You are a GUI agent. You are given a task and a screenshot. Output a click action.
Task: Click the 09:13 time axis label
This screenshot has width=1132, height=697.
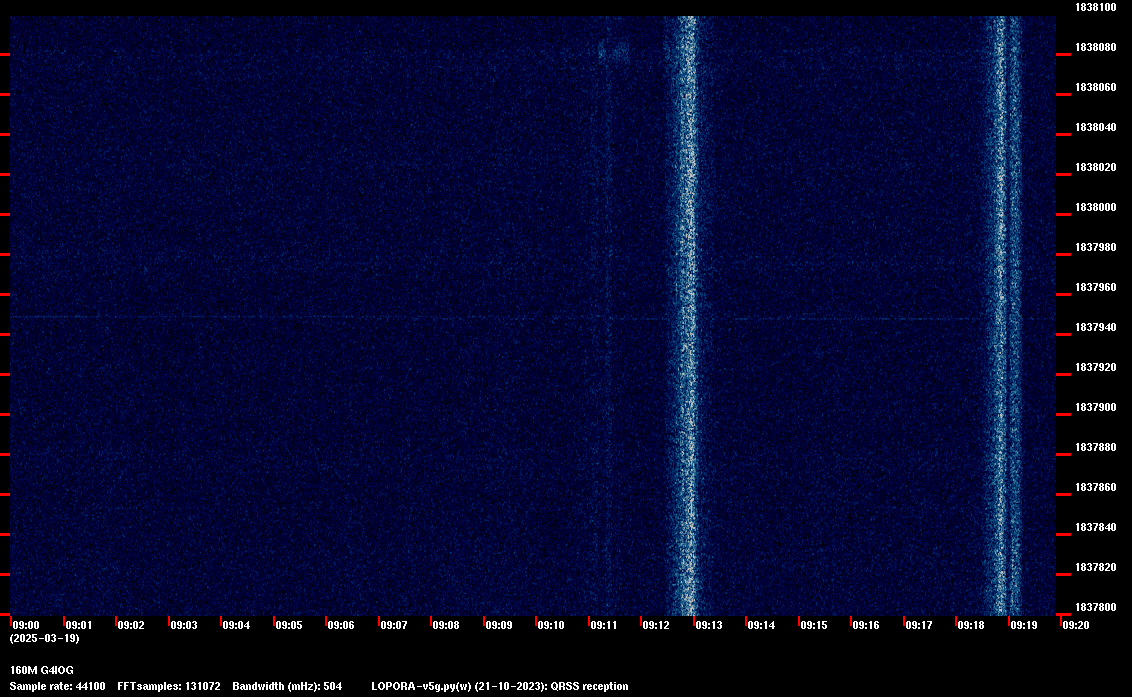(x=709, y=625)
